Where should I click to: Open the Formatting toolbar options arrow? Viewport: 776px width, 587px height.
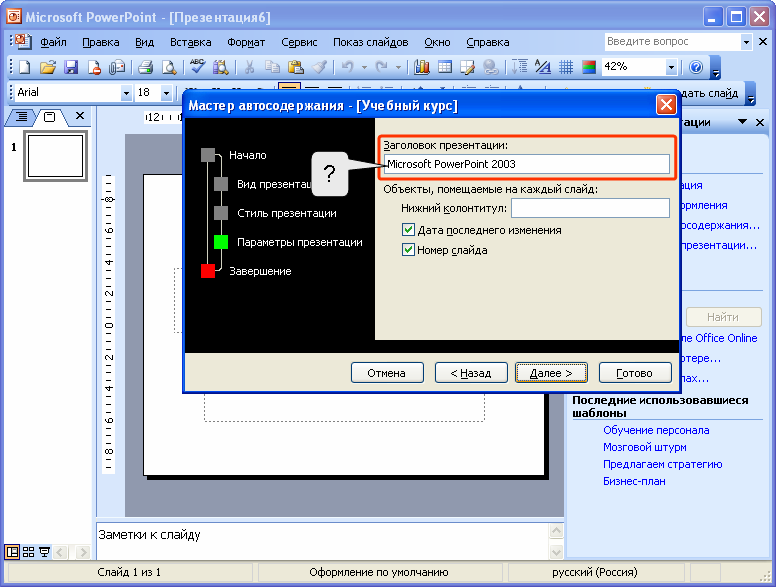(x=751, y=94)
